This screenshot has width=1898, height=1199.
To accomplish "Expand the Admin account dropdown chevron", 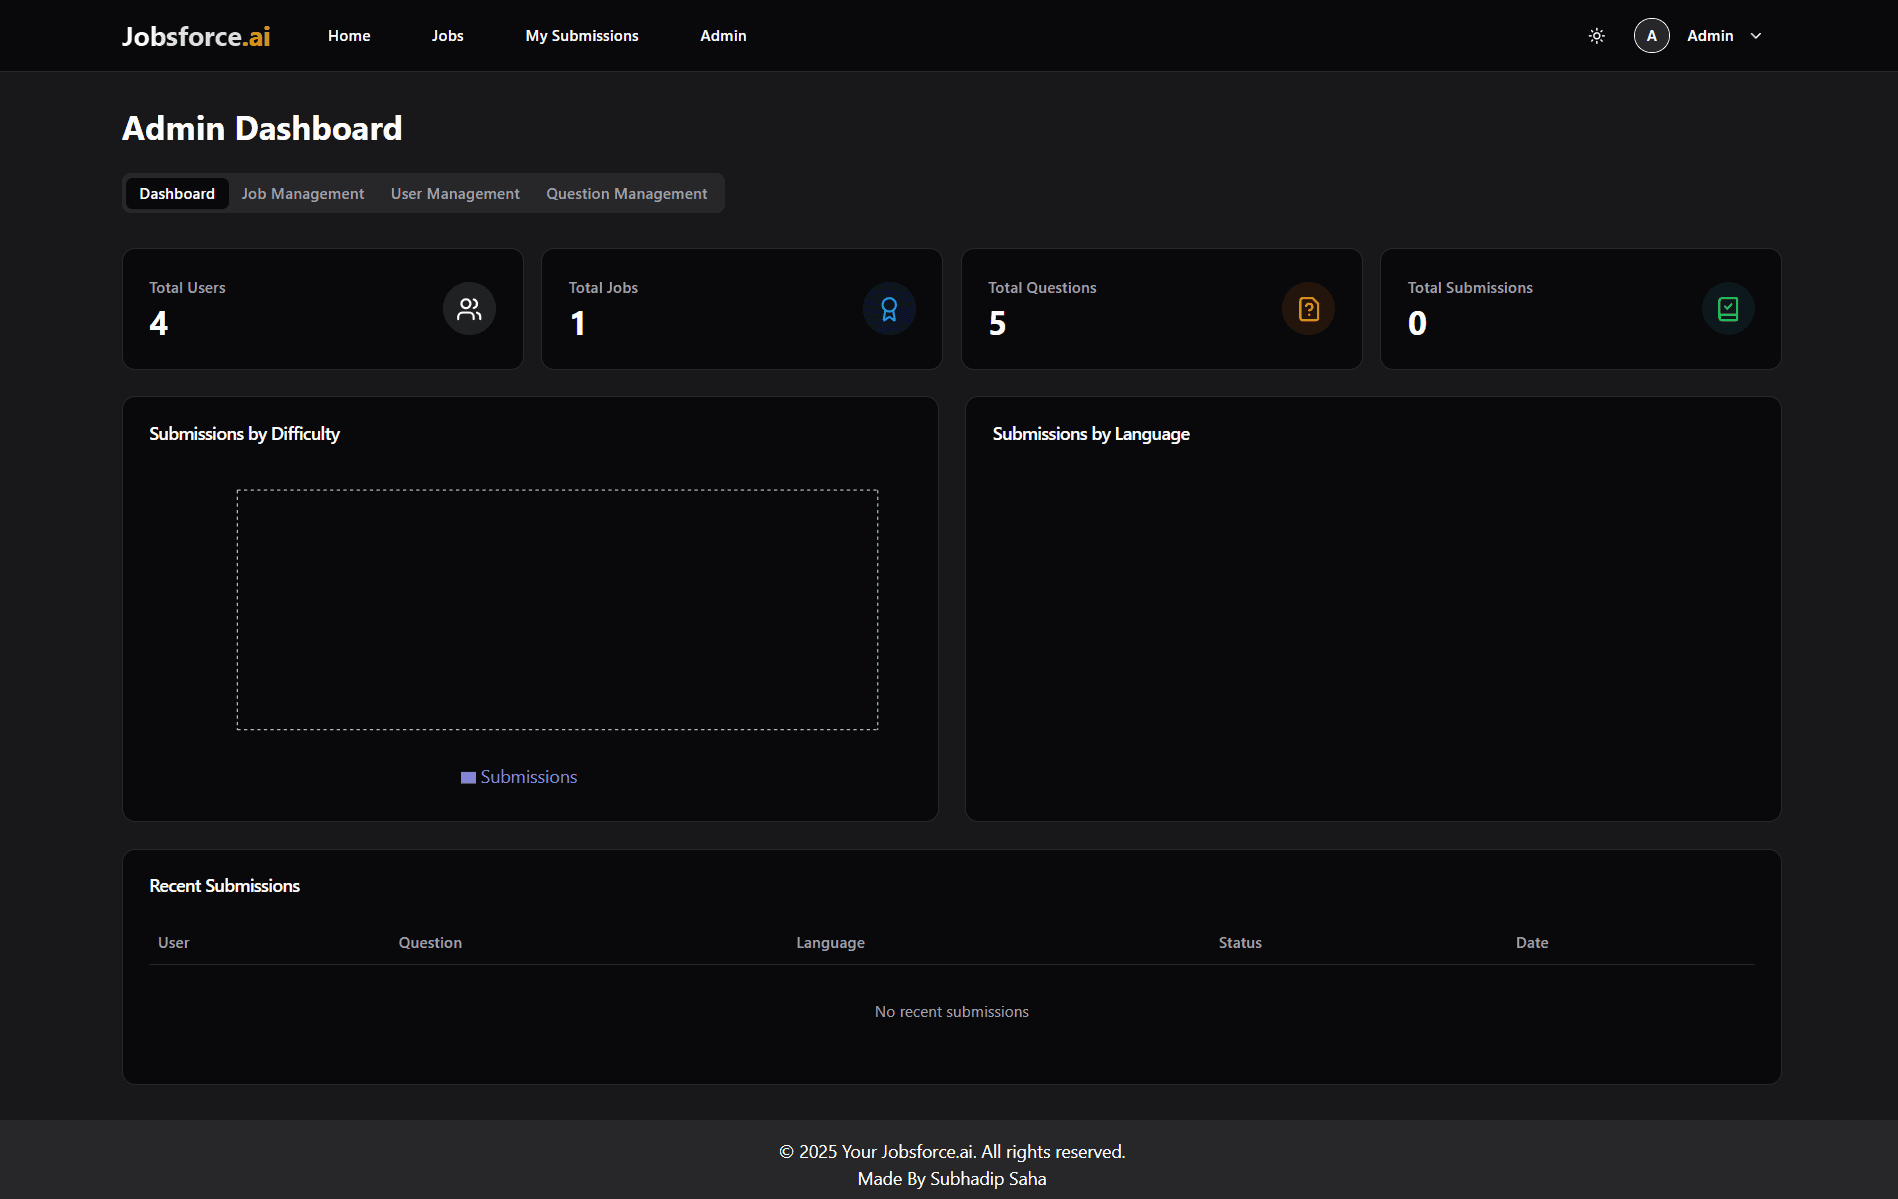I will pyautogui.click(x=1756, y=36).
